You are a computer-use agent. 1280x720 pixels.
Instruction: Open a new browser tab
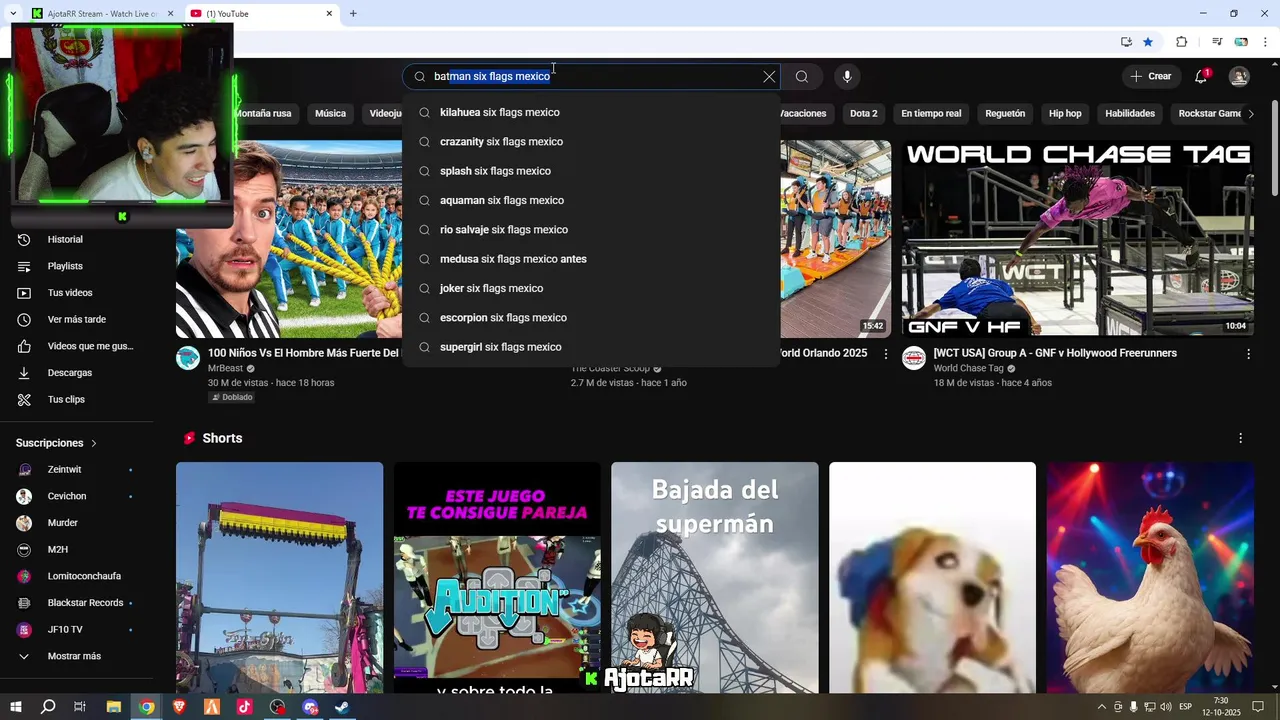click(x=353, y=14)
